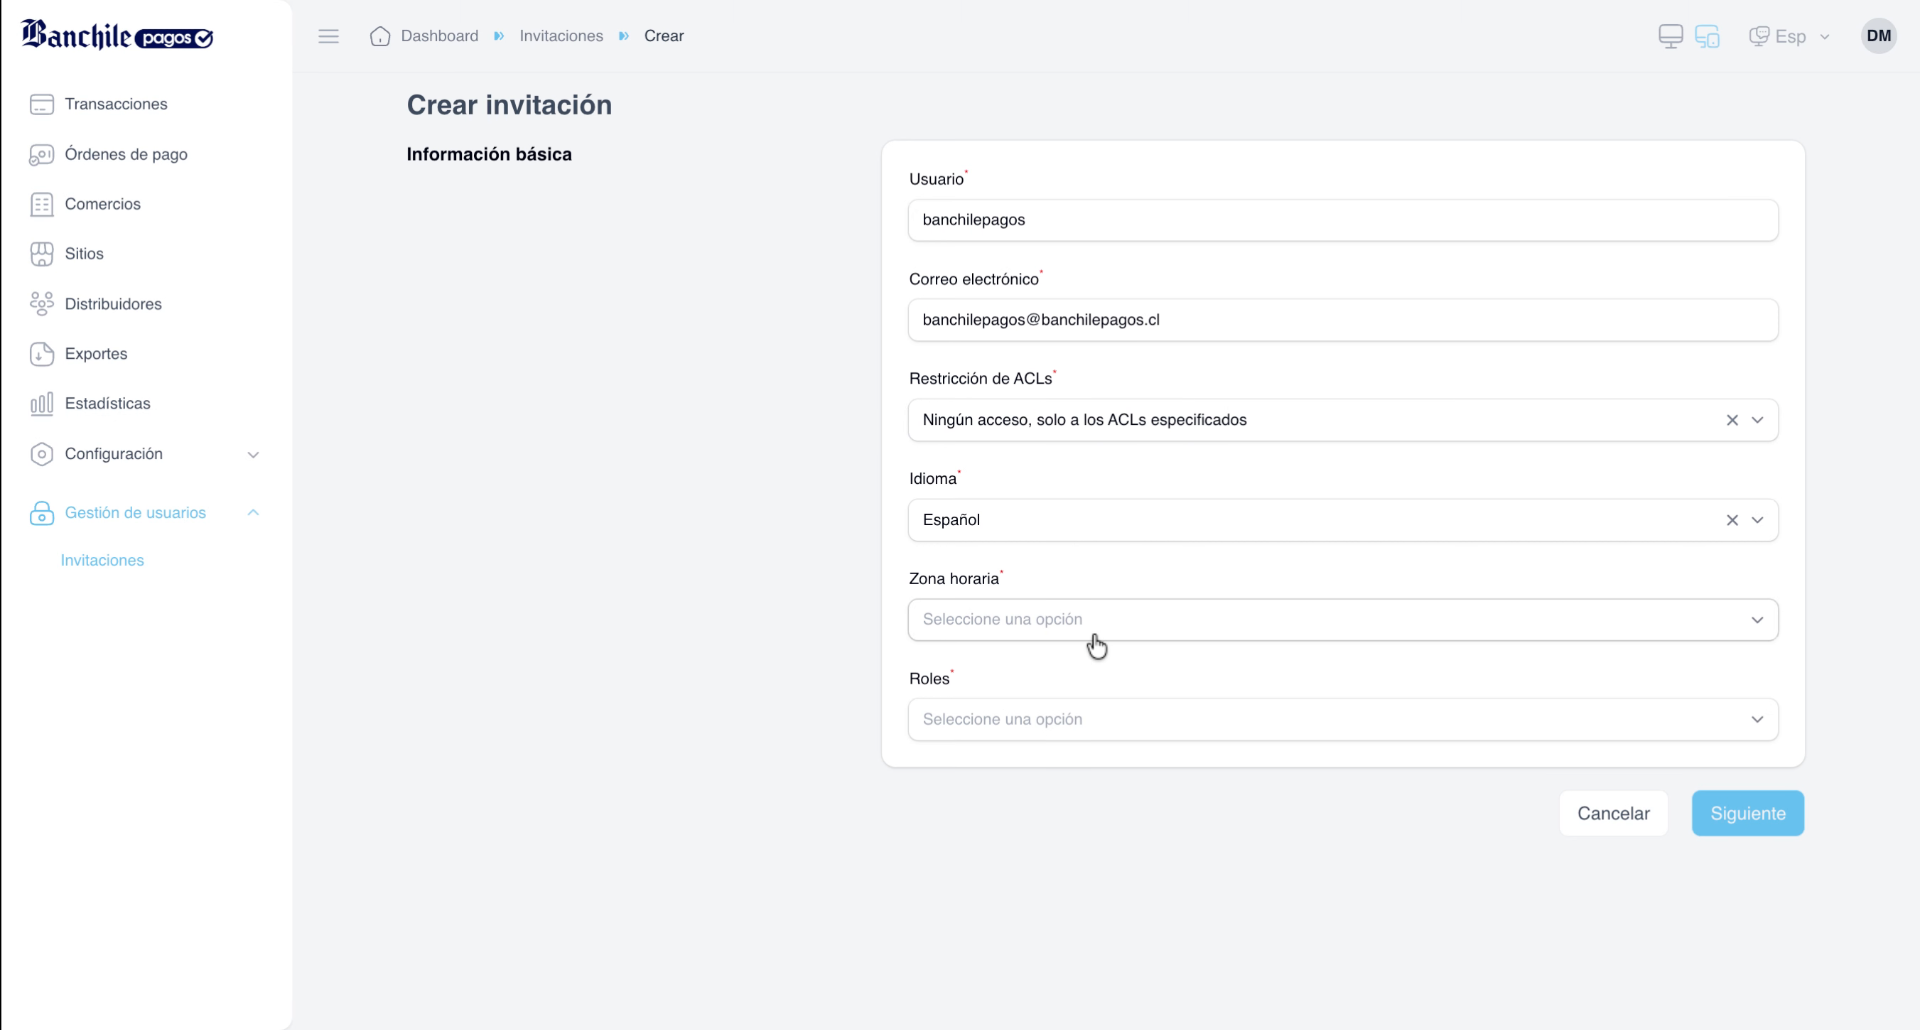The height and width of the screenshot is (1030, 1920).
Task: Go to Invitaciones via breadcrumb link
Action: point(561,36)
